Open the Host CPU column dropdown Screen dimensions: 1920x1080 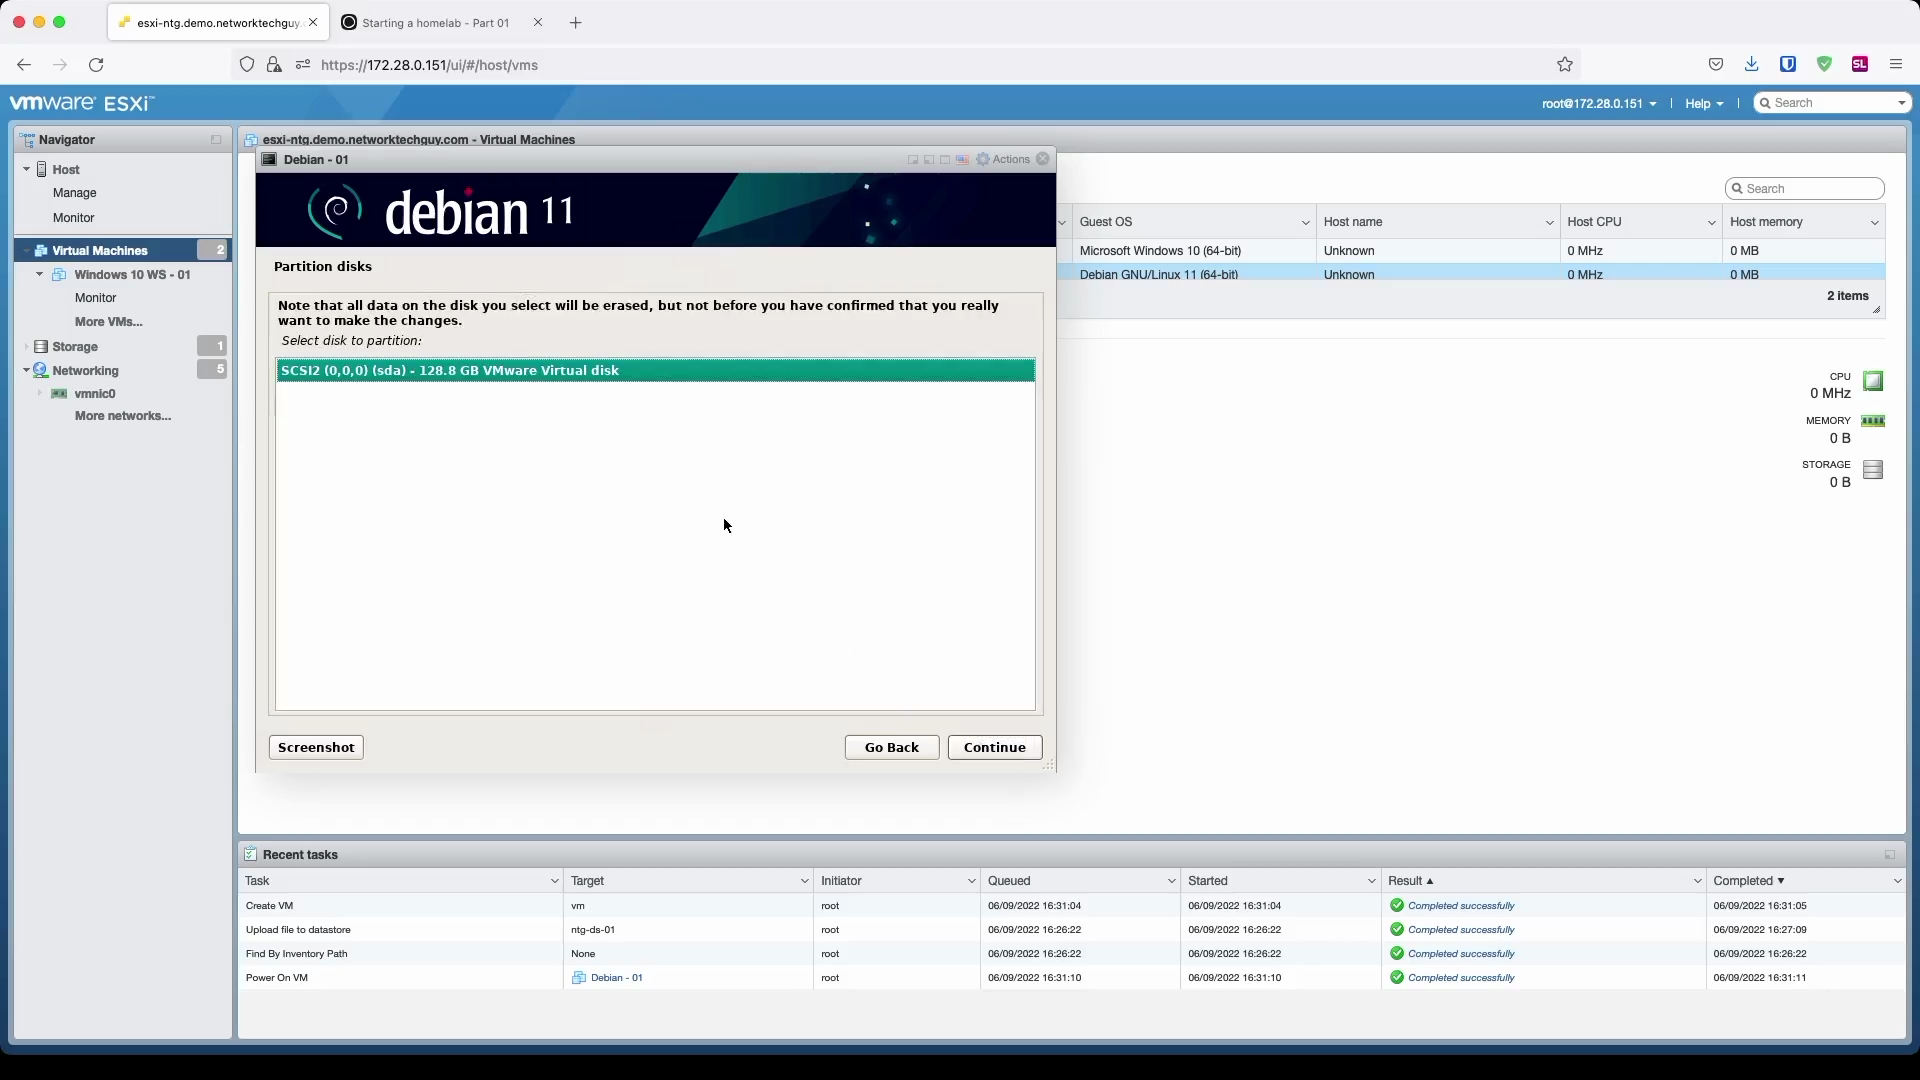point(1711,223)
